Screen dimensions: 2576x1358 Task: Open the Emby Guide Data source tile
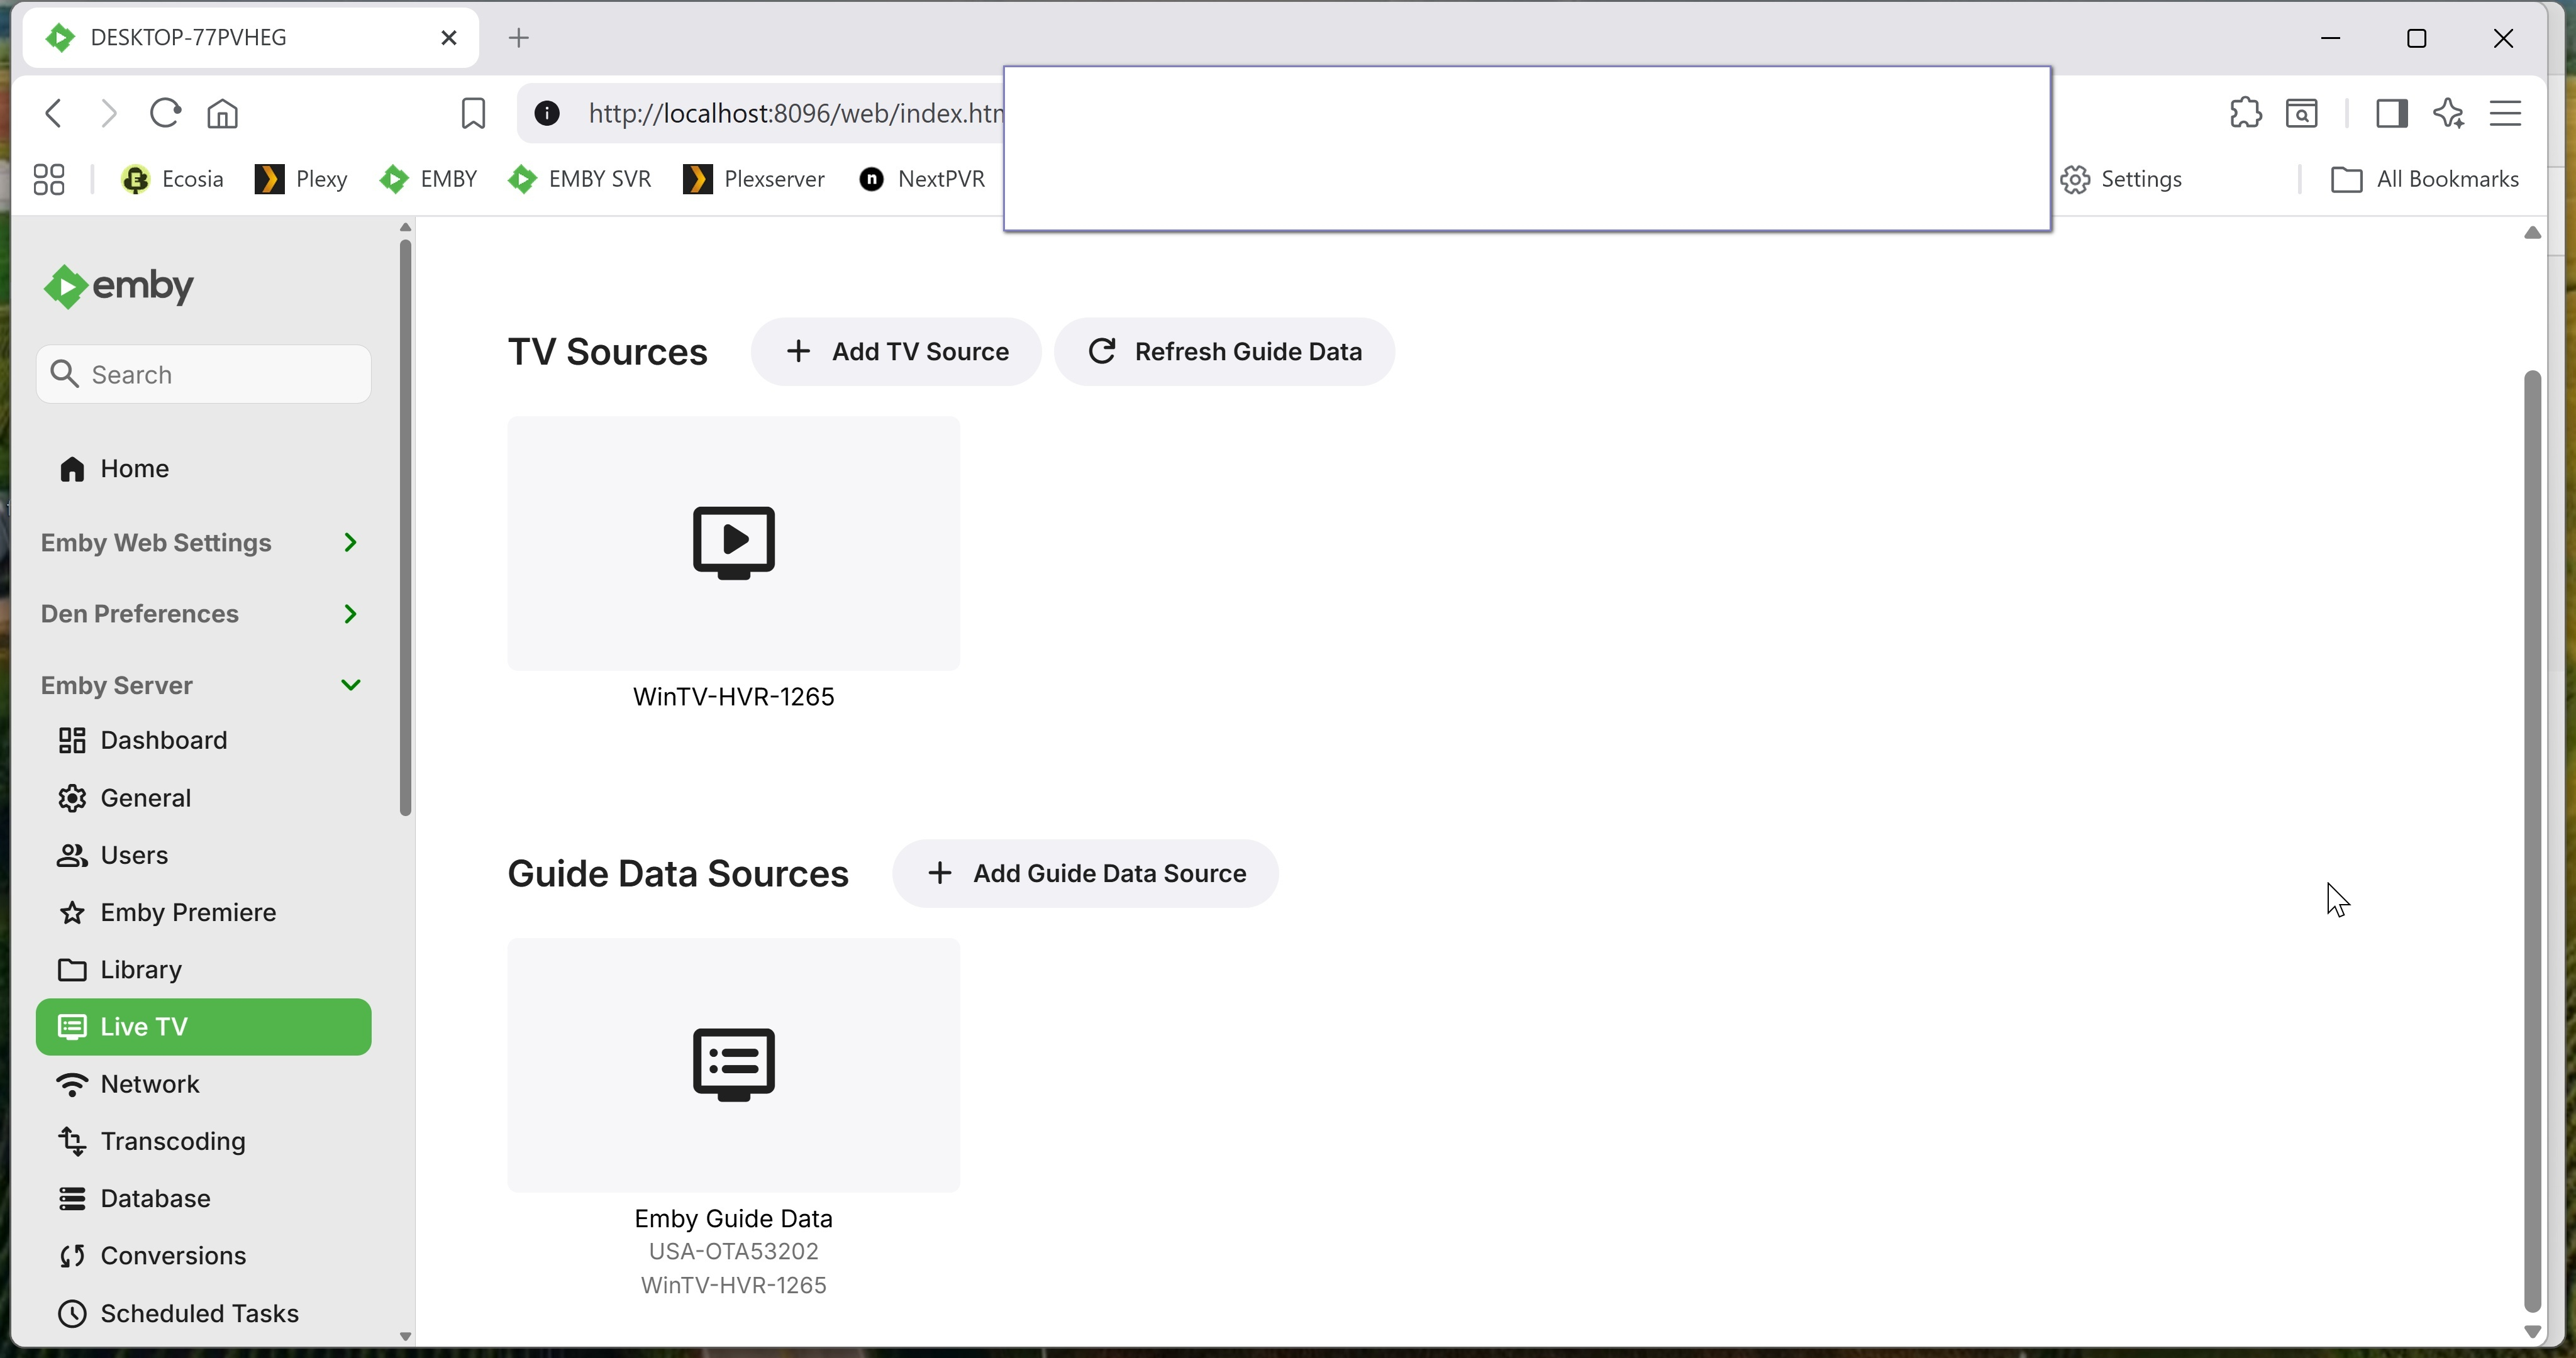[x=733, y=1065]
